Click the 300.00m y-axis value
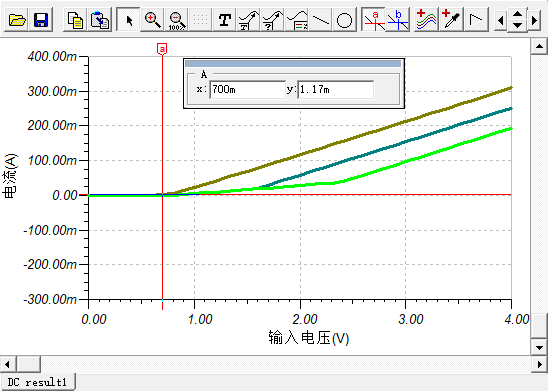This screenshot has width=548, height=391. 52,91
